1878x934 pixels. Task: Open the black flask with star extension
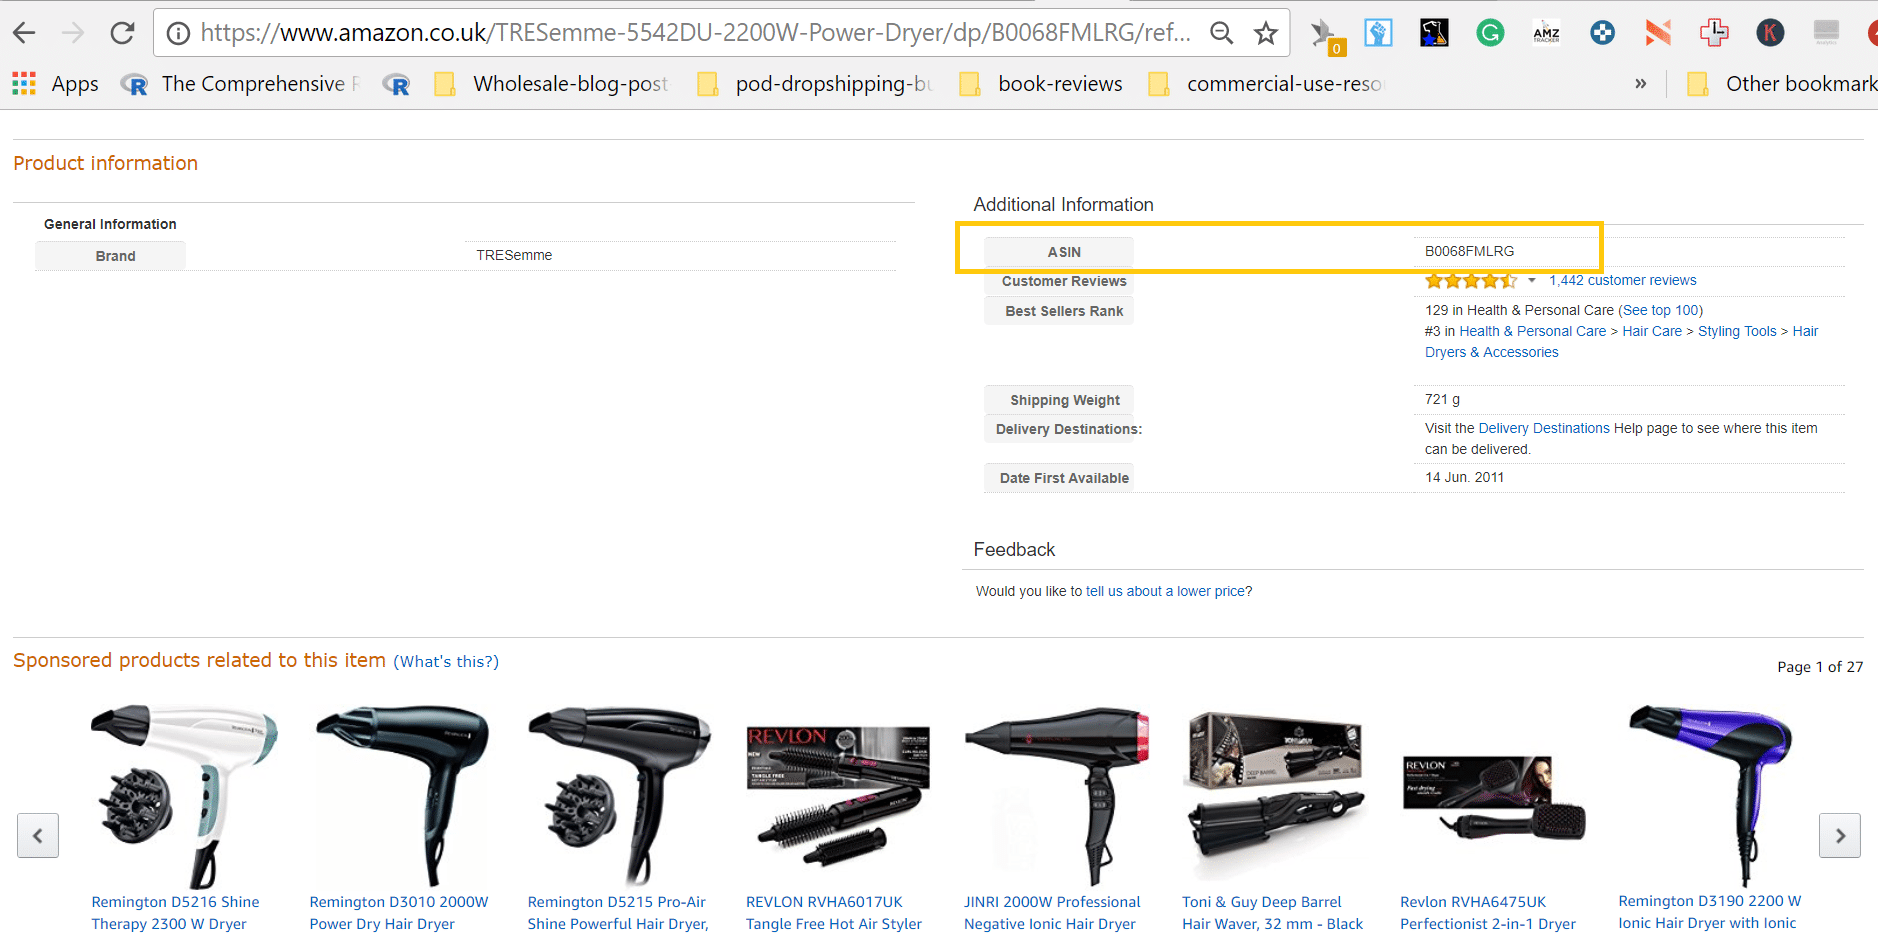pyautogui.click(x=1434, y=33)
